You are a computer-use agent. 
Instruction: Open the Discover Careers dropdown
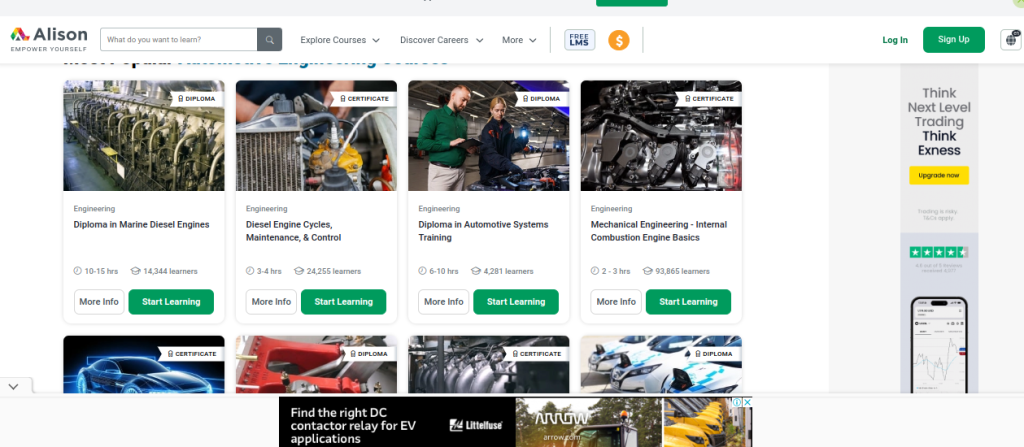tap(441, 40)
